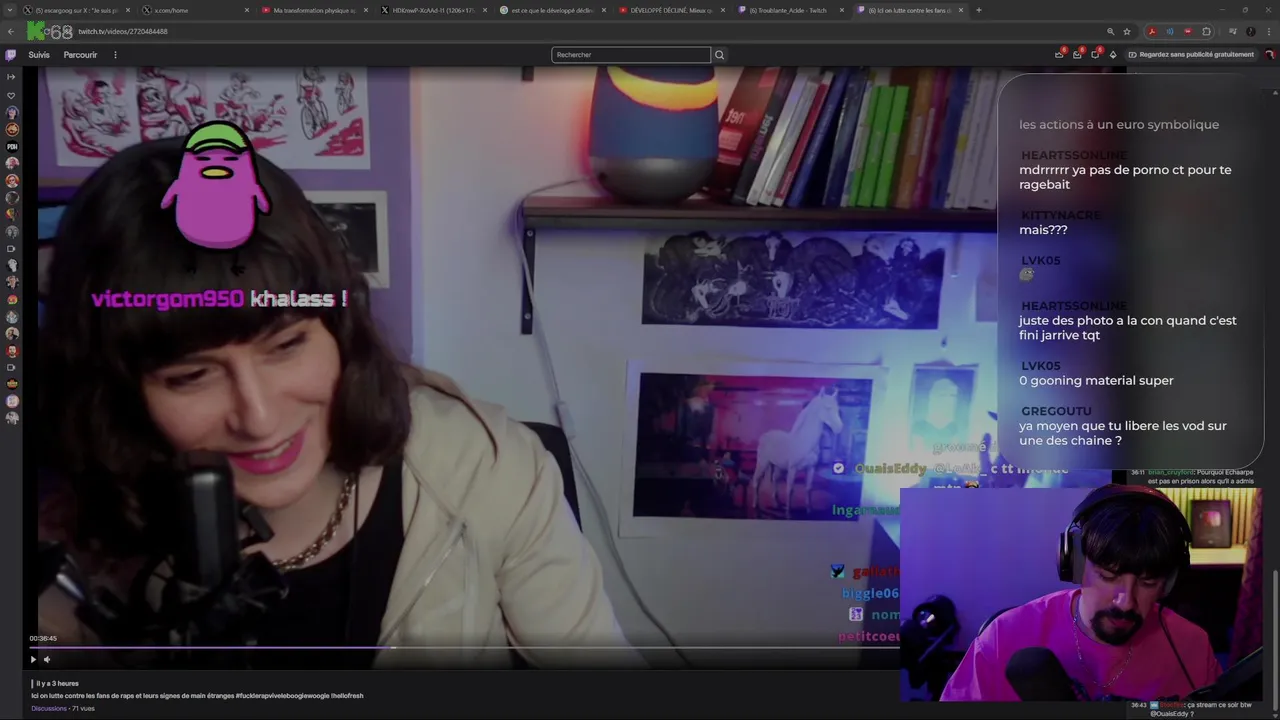Open the Twitch Prime loot crown icon

1059,55
